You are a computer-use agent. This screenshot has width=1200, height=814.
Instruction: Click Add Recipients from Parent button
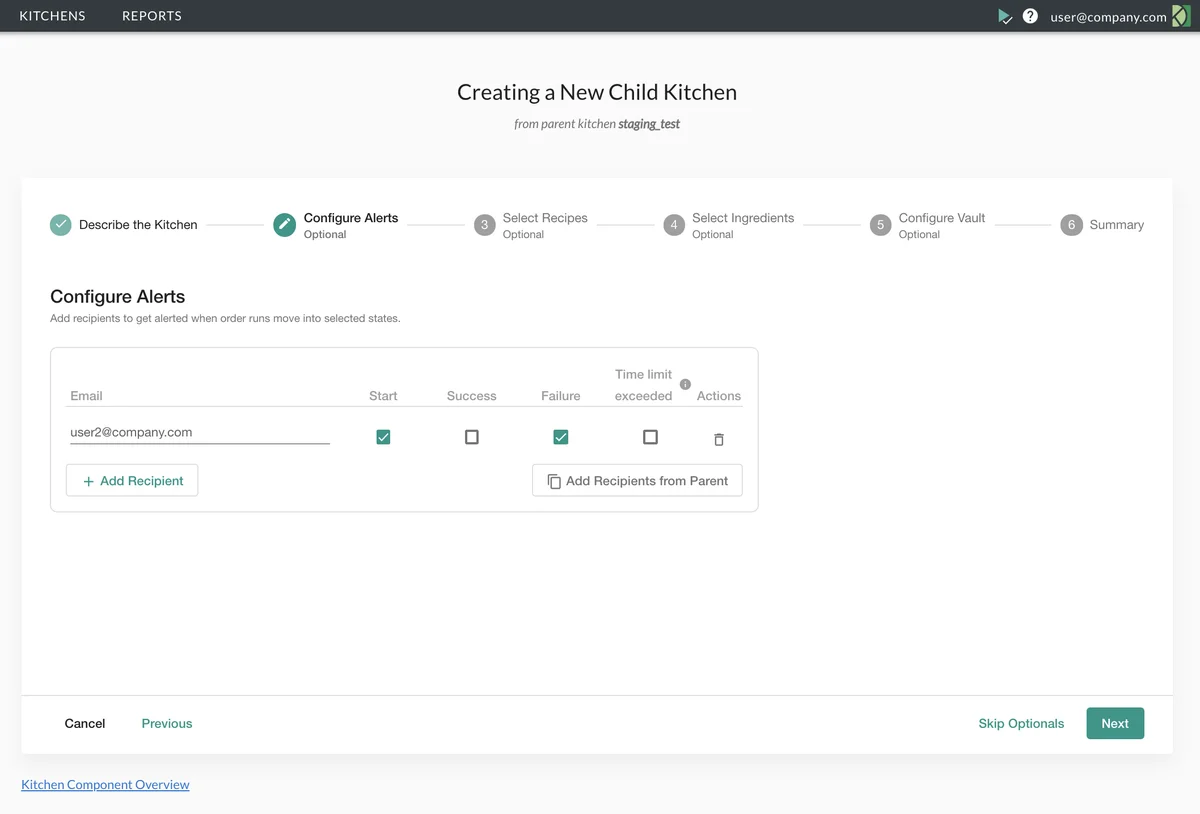point(637,481)
